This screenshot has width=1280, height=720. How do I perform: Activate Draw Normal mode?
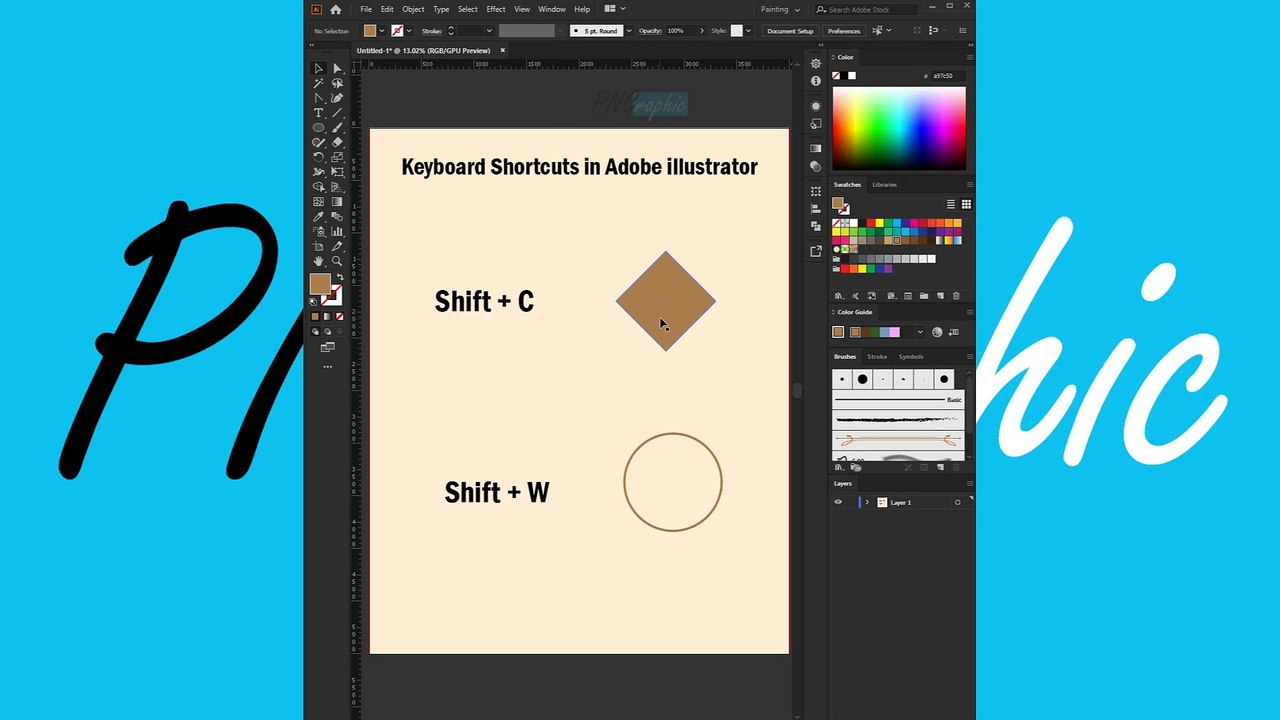(315, 331)
